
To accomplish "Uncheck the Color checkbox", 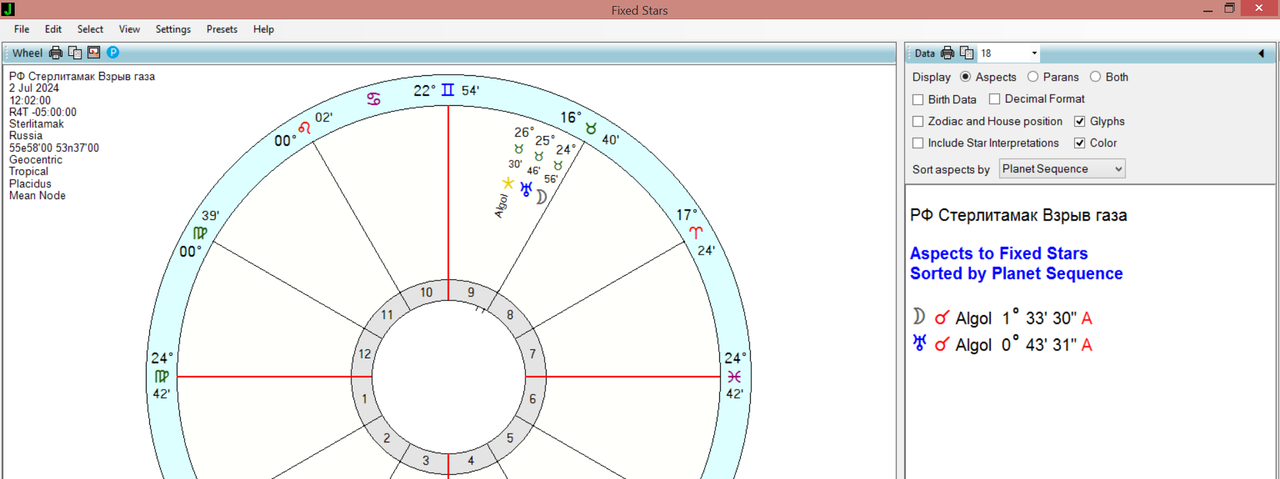I will (1080, 143).
